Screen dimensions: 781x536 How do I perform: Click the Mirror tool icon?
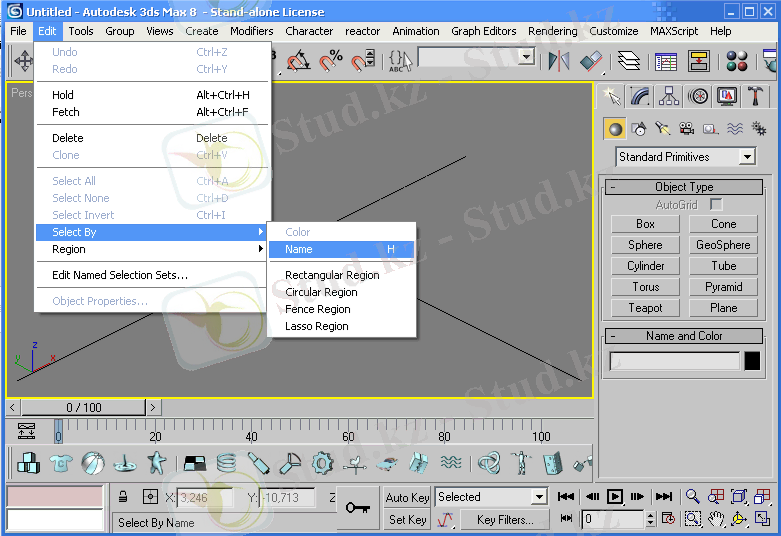tap(559, 61)
